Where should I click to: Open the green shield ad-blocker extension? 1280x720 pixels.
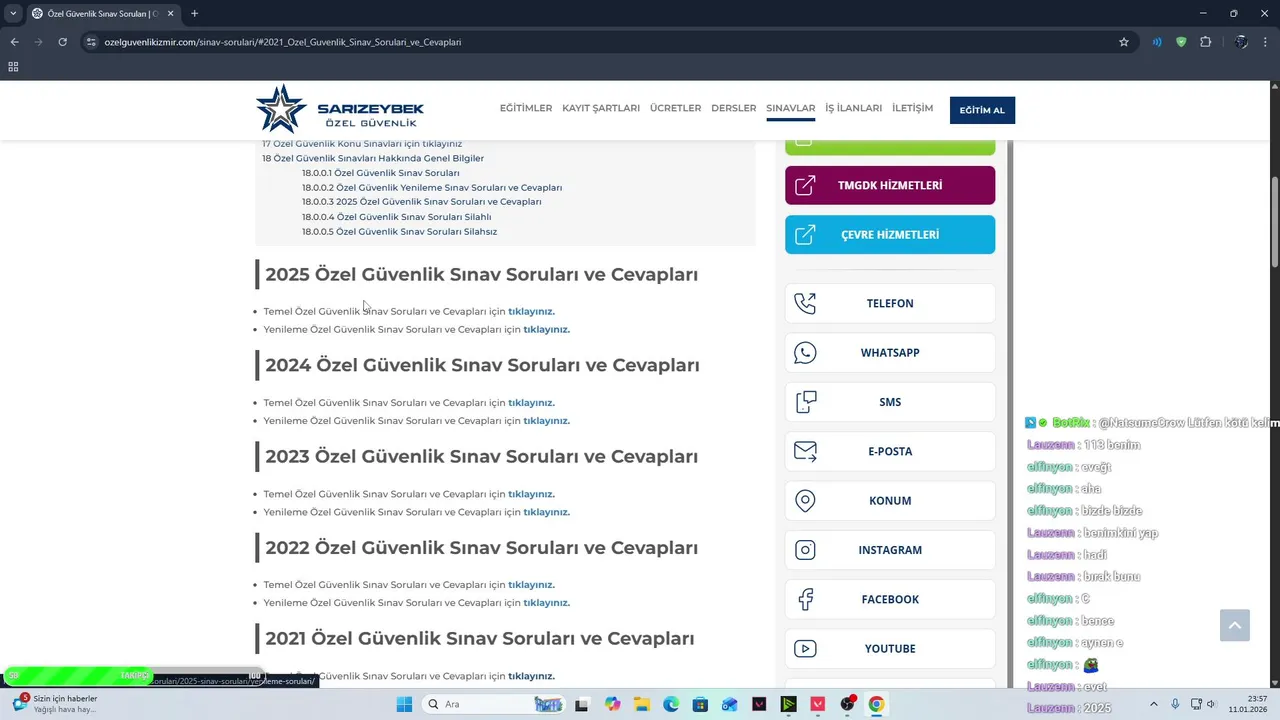tap(1181, 42)
